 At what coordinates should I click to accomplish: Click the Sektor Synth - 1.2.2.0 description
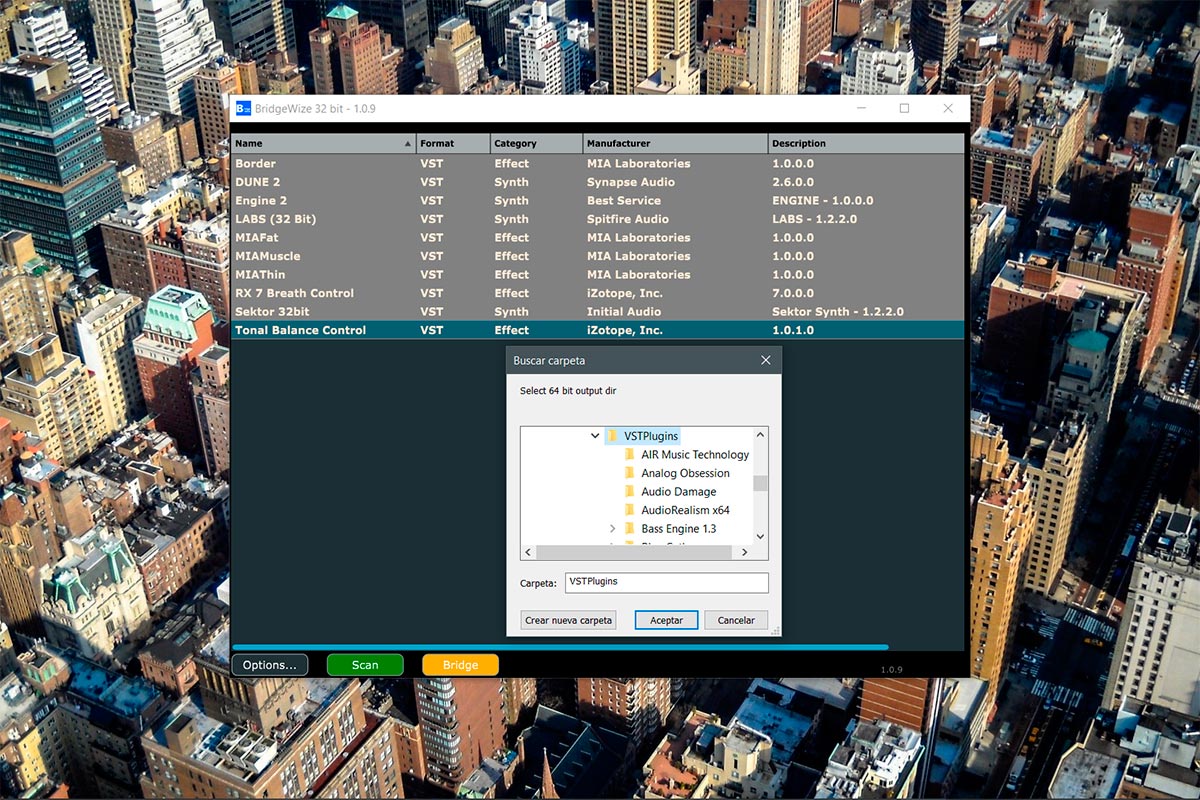[838, 312]
